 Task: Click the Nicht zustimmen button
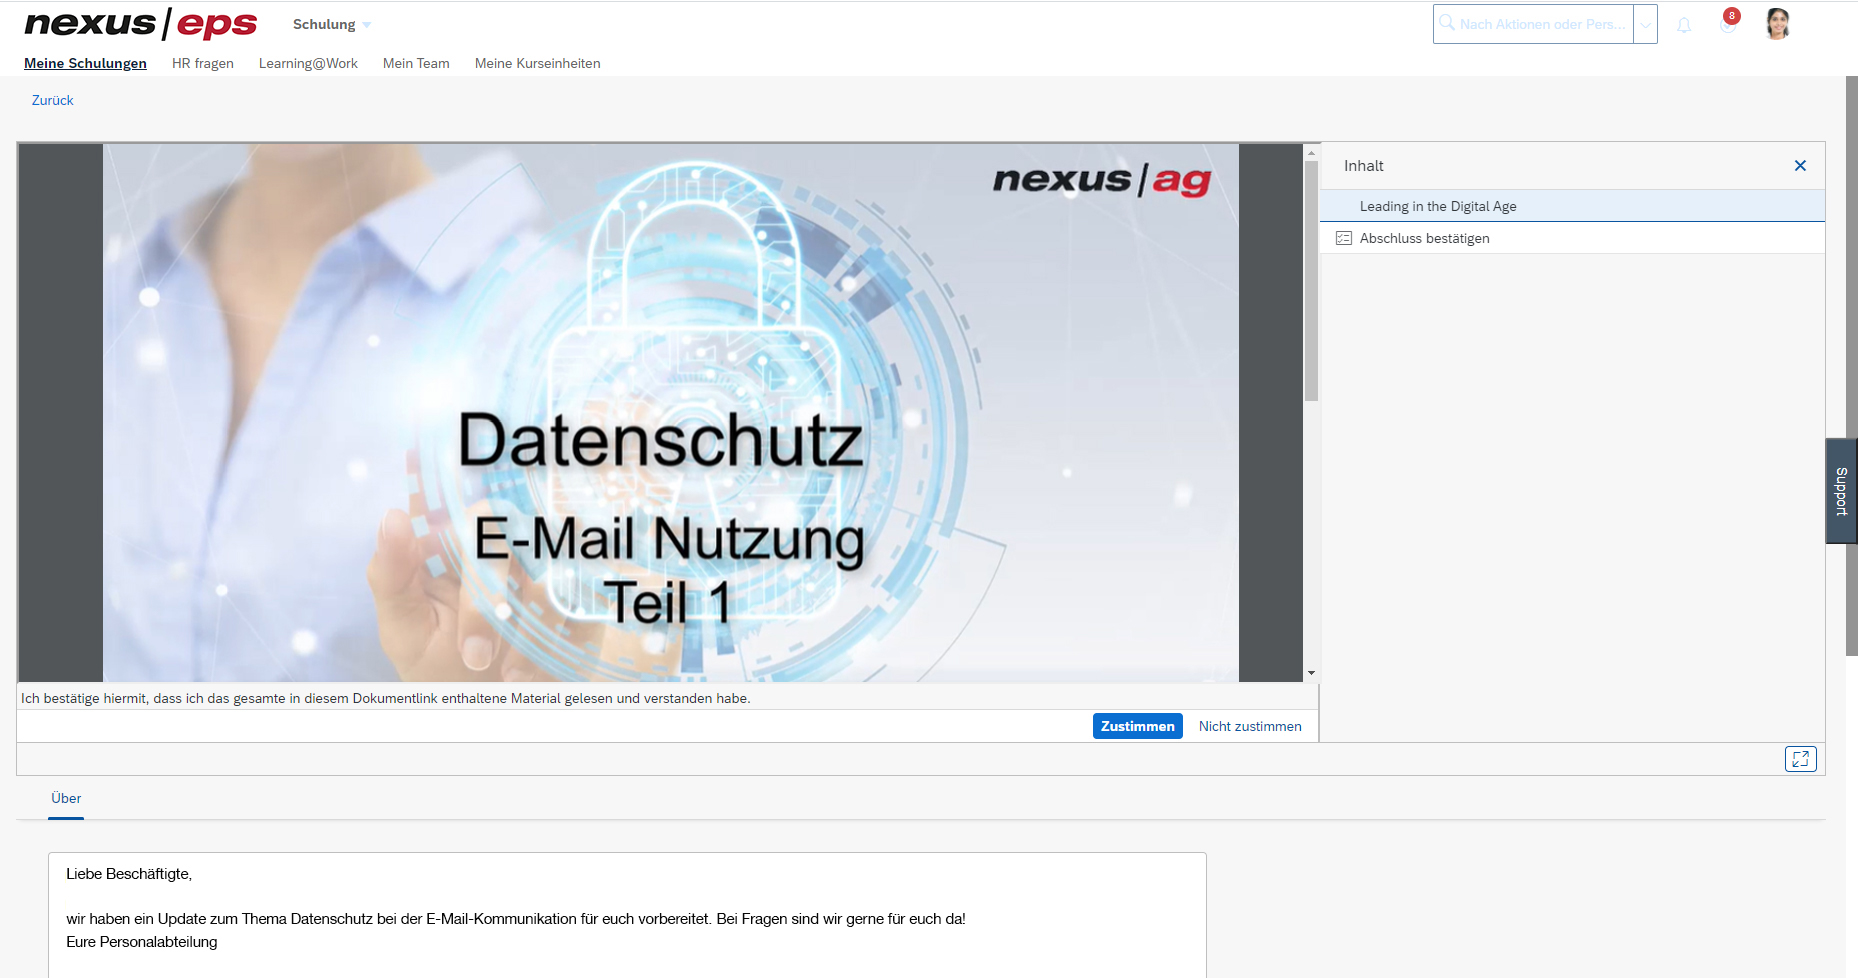click(1250, 726)
